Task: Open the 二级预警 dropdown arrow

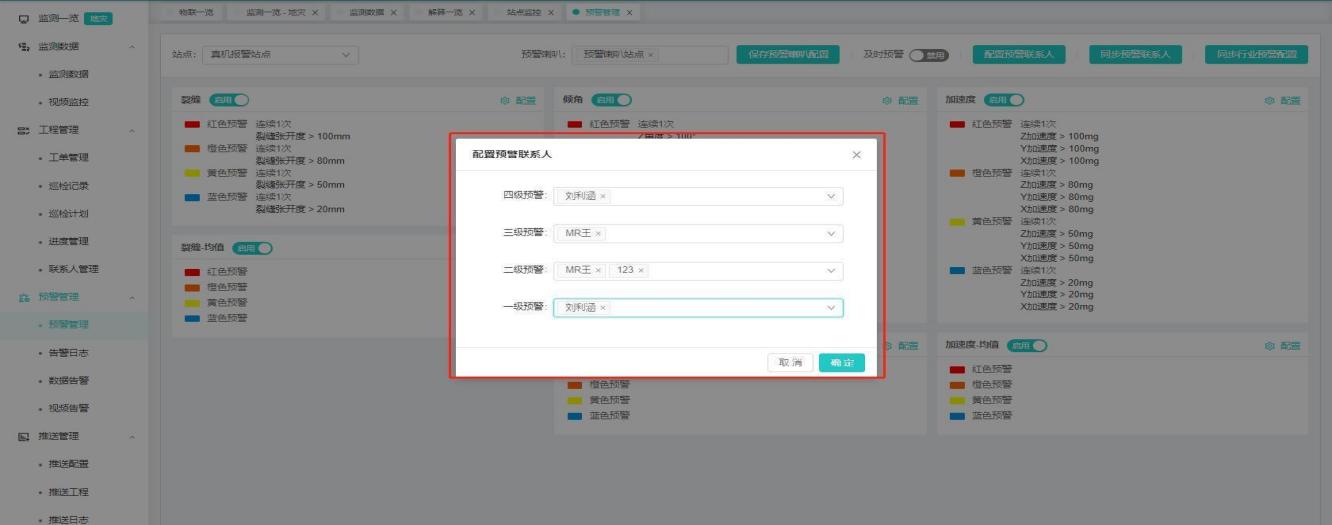Action: click(830, 271)
